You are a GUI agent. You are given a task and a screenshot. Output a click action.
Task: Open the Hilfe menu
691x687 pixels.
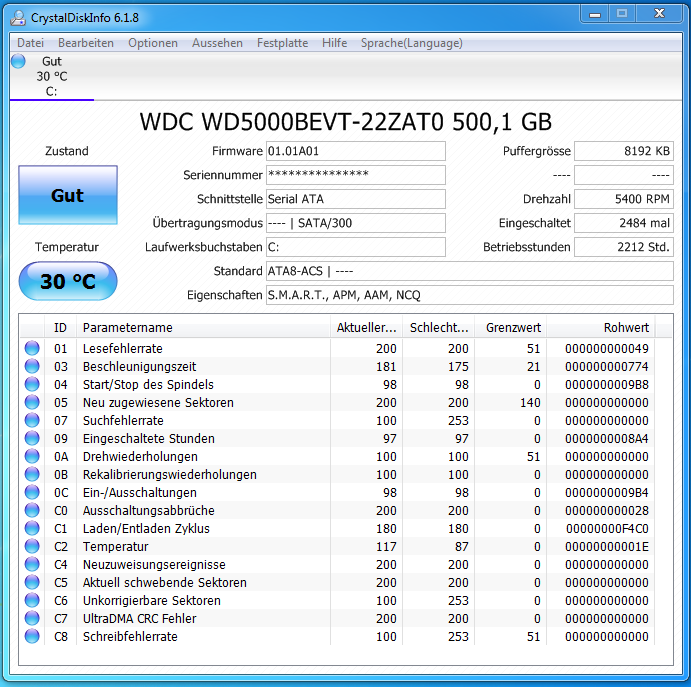334,43
